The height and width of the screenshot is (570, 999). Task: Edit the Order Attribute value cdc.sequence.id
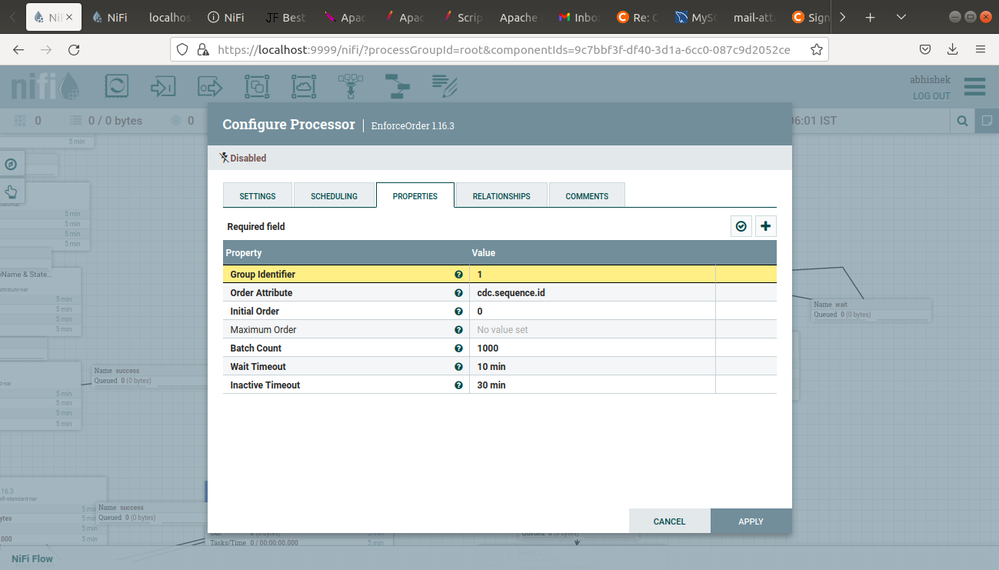click(592, 293)
